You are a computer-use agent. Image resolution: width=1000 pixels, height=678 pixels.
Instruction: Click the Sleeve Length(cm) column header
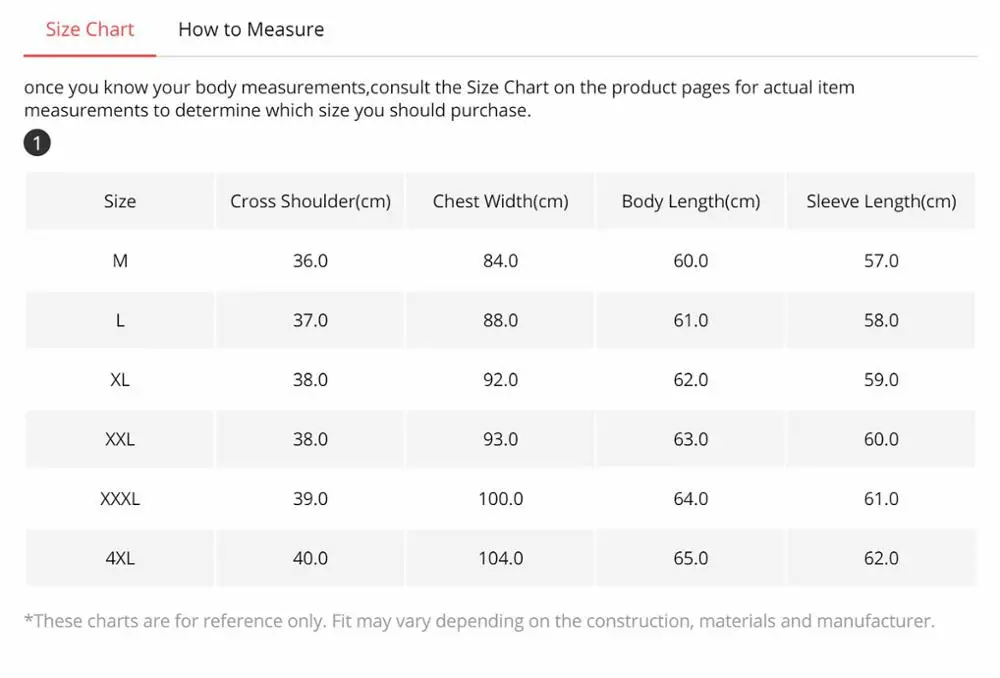pyautogui.click(x=881, y=201)
